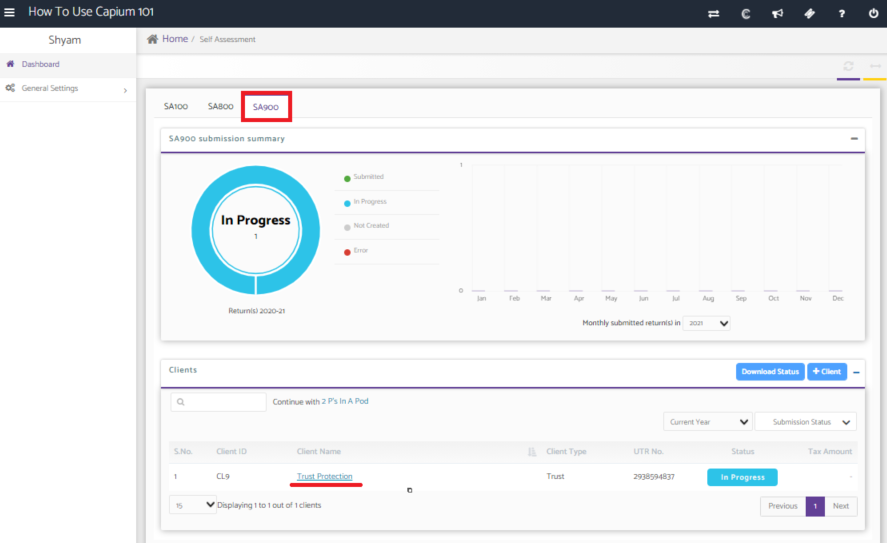Open the megaphone announcements icon
Screen dimensions: 887x543
tap(778, 14)
